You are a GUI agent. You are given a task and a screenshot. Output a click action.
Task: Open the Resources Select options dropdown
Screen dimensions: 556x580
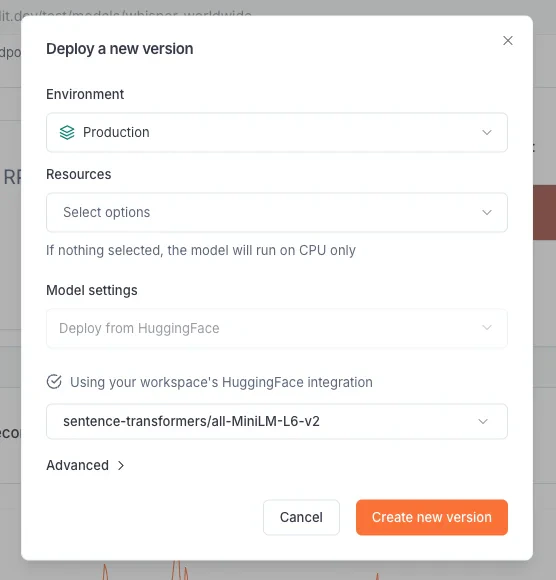click(x=277, y=212)
